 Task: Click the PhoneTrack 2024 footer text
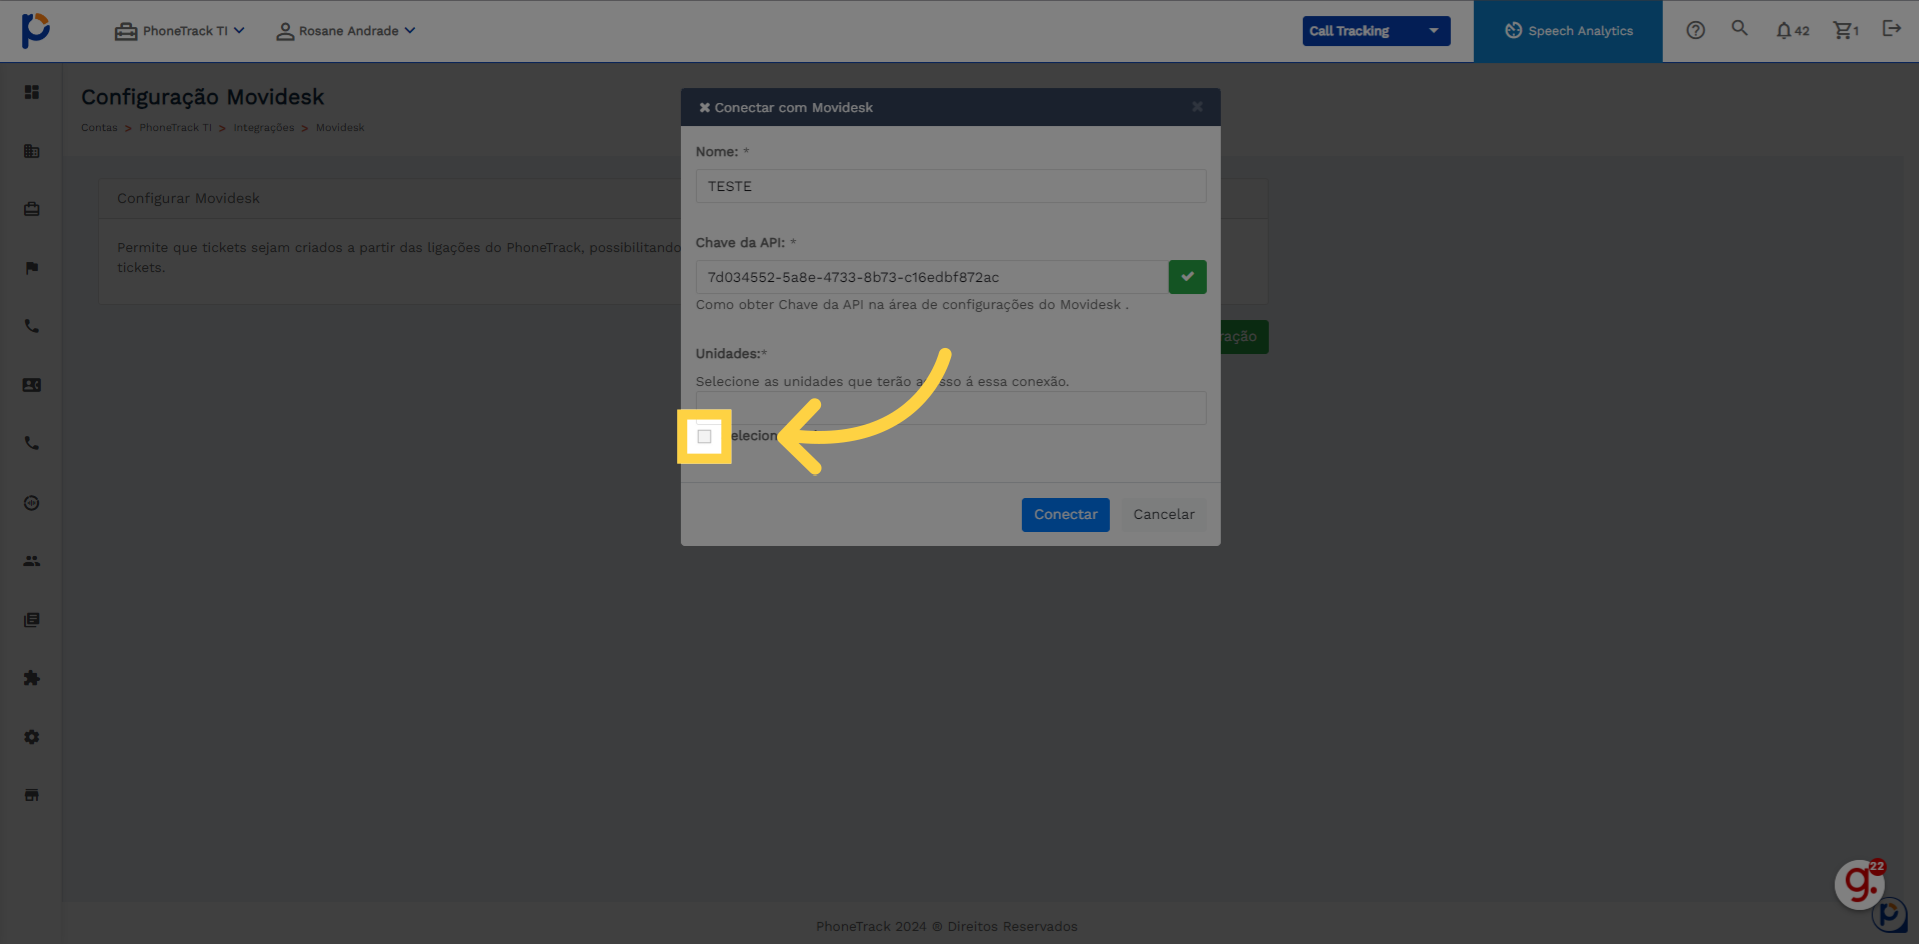coord(946,927)
